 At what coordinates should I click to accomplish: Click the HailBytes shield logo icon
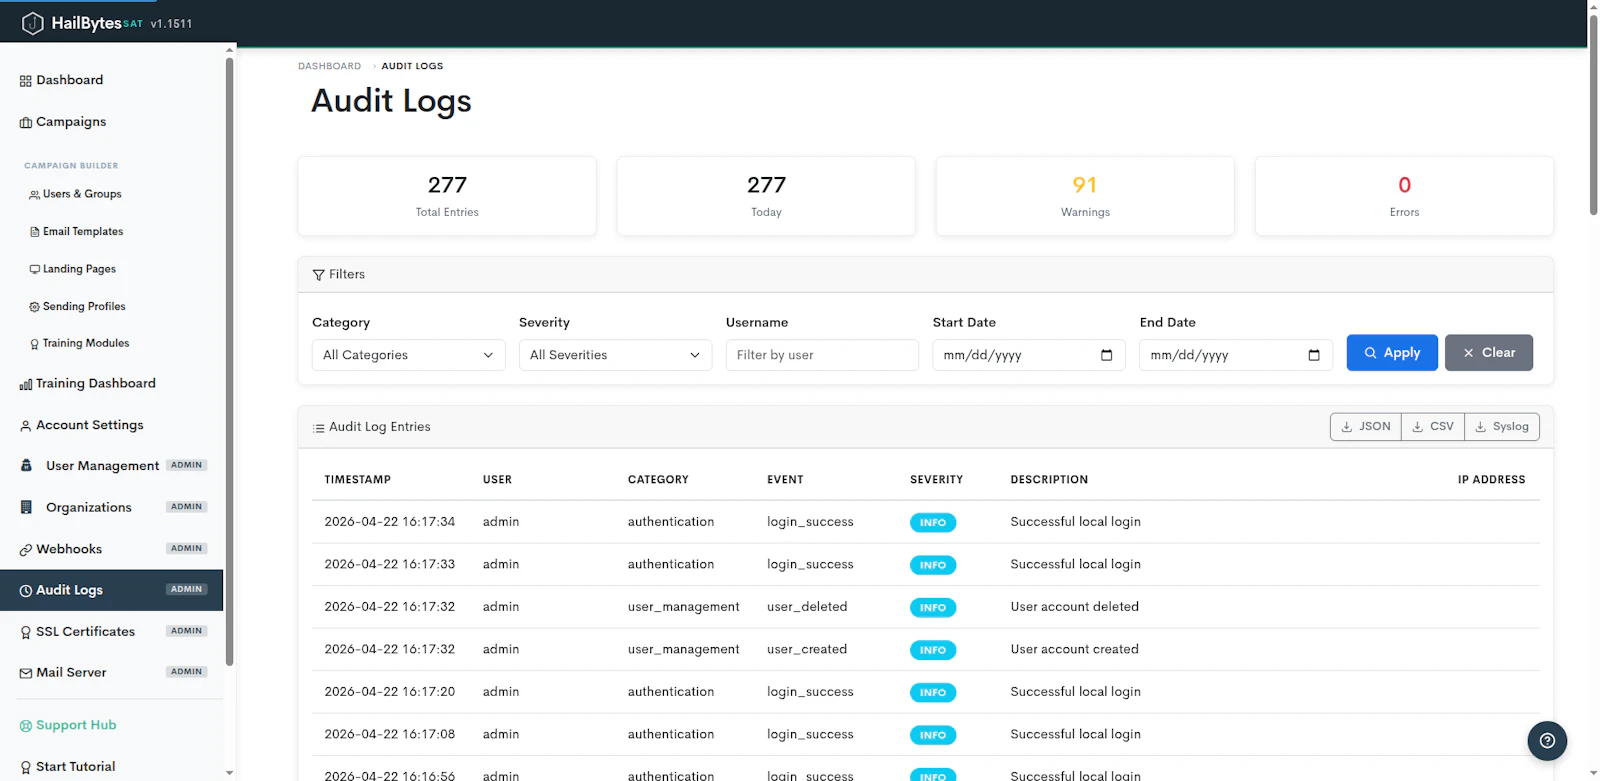[33, 23]
